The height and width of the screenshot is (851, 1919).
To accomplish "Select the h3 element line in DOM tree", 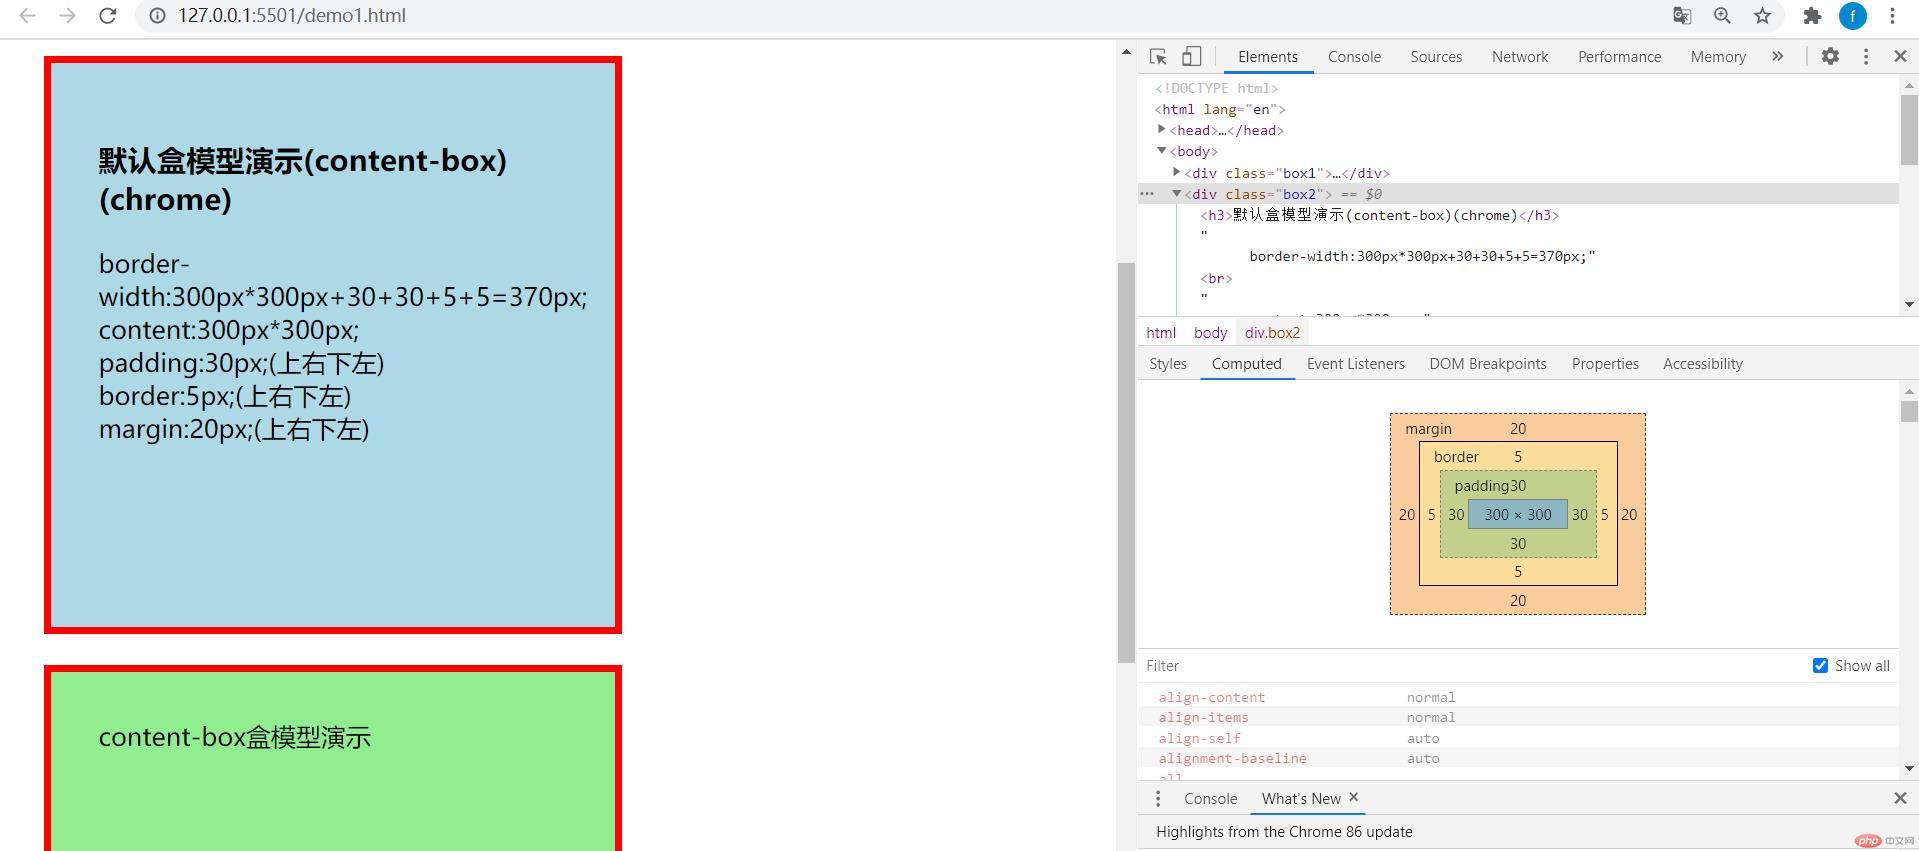I will point(1379,215).
